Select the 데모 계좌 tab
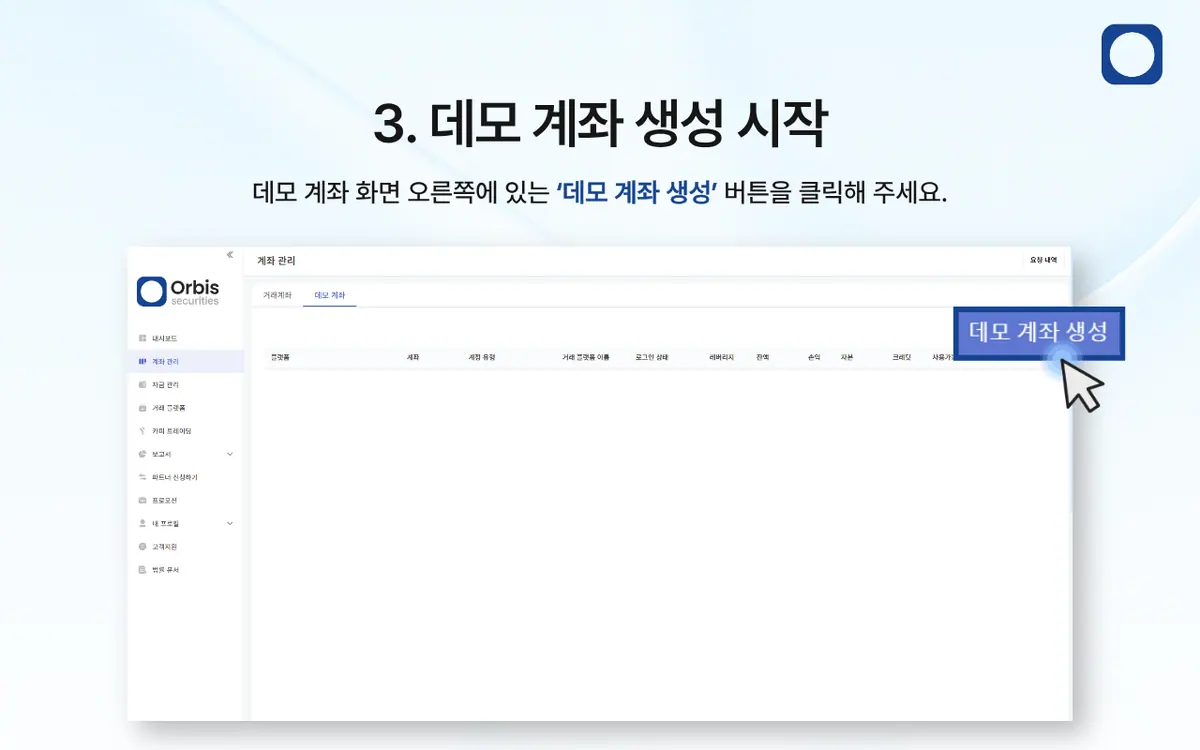This screenshot has width=1200, height=750. pos(329,296)
